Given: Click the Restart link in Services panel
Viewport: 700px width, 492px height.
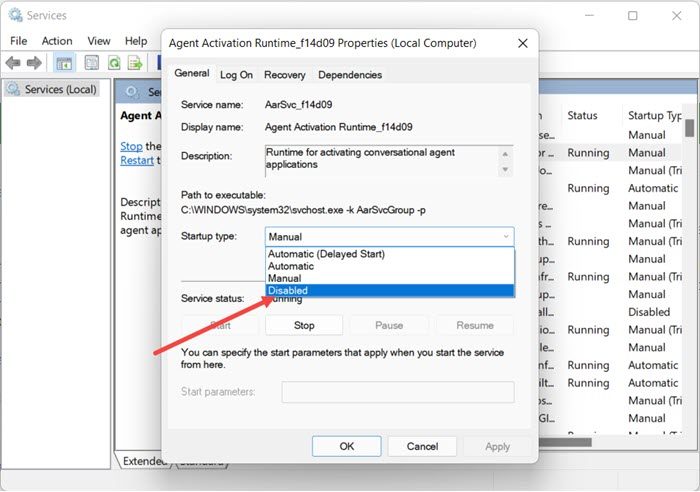Looking at the screenshot, I should click(x=137, y=160).
